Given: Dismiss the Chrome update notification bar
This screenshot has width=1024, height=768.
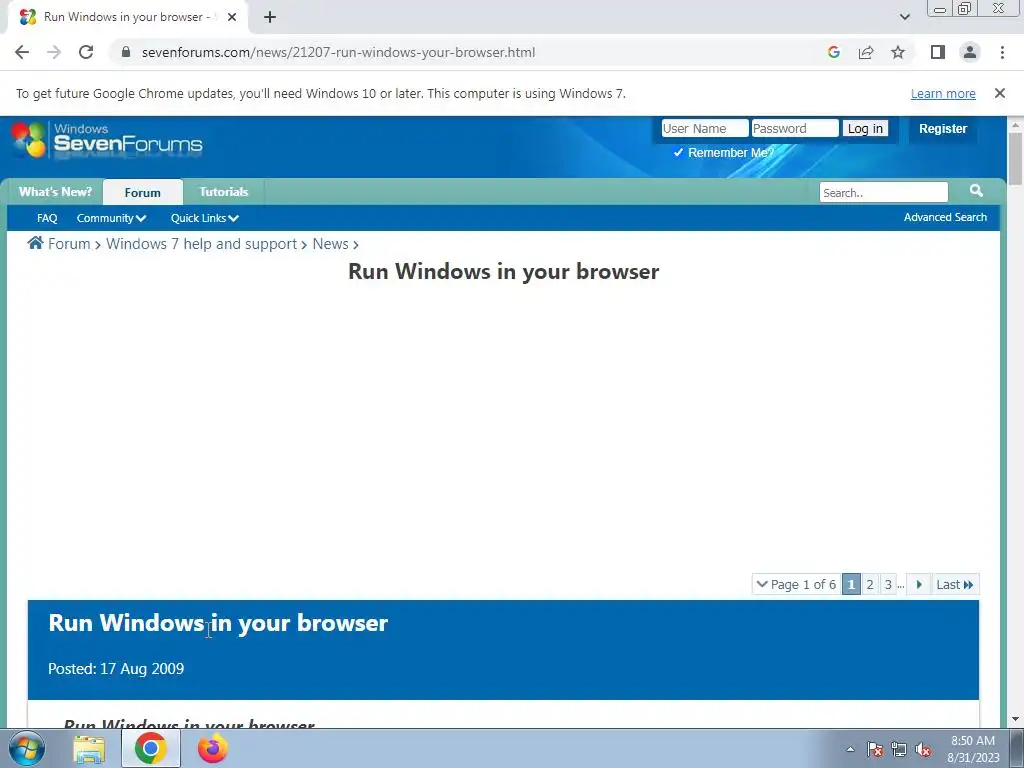Looking at the screenshot, I should 1000,93.
